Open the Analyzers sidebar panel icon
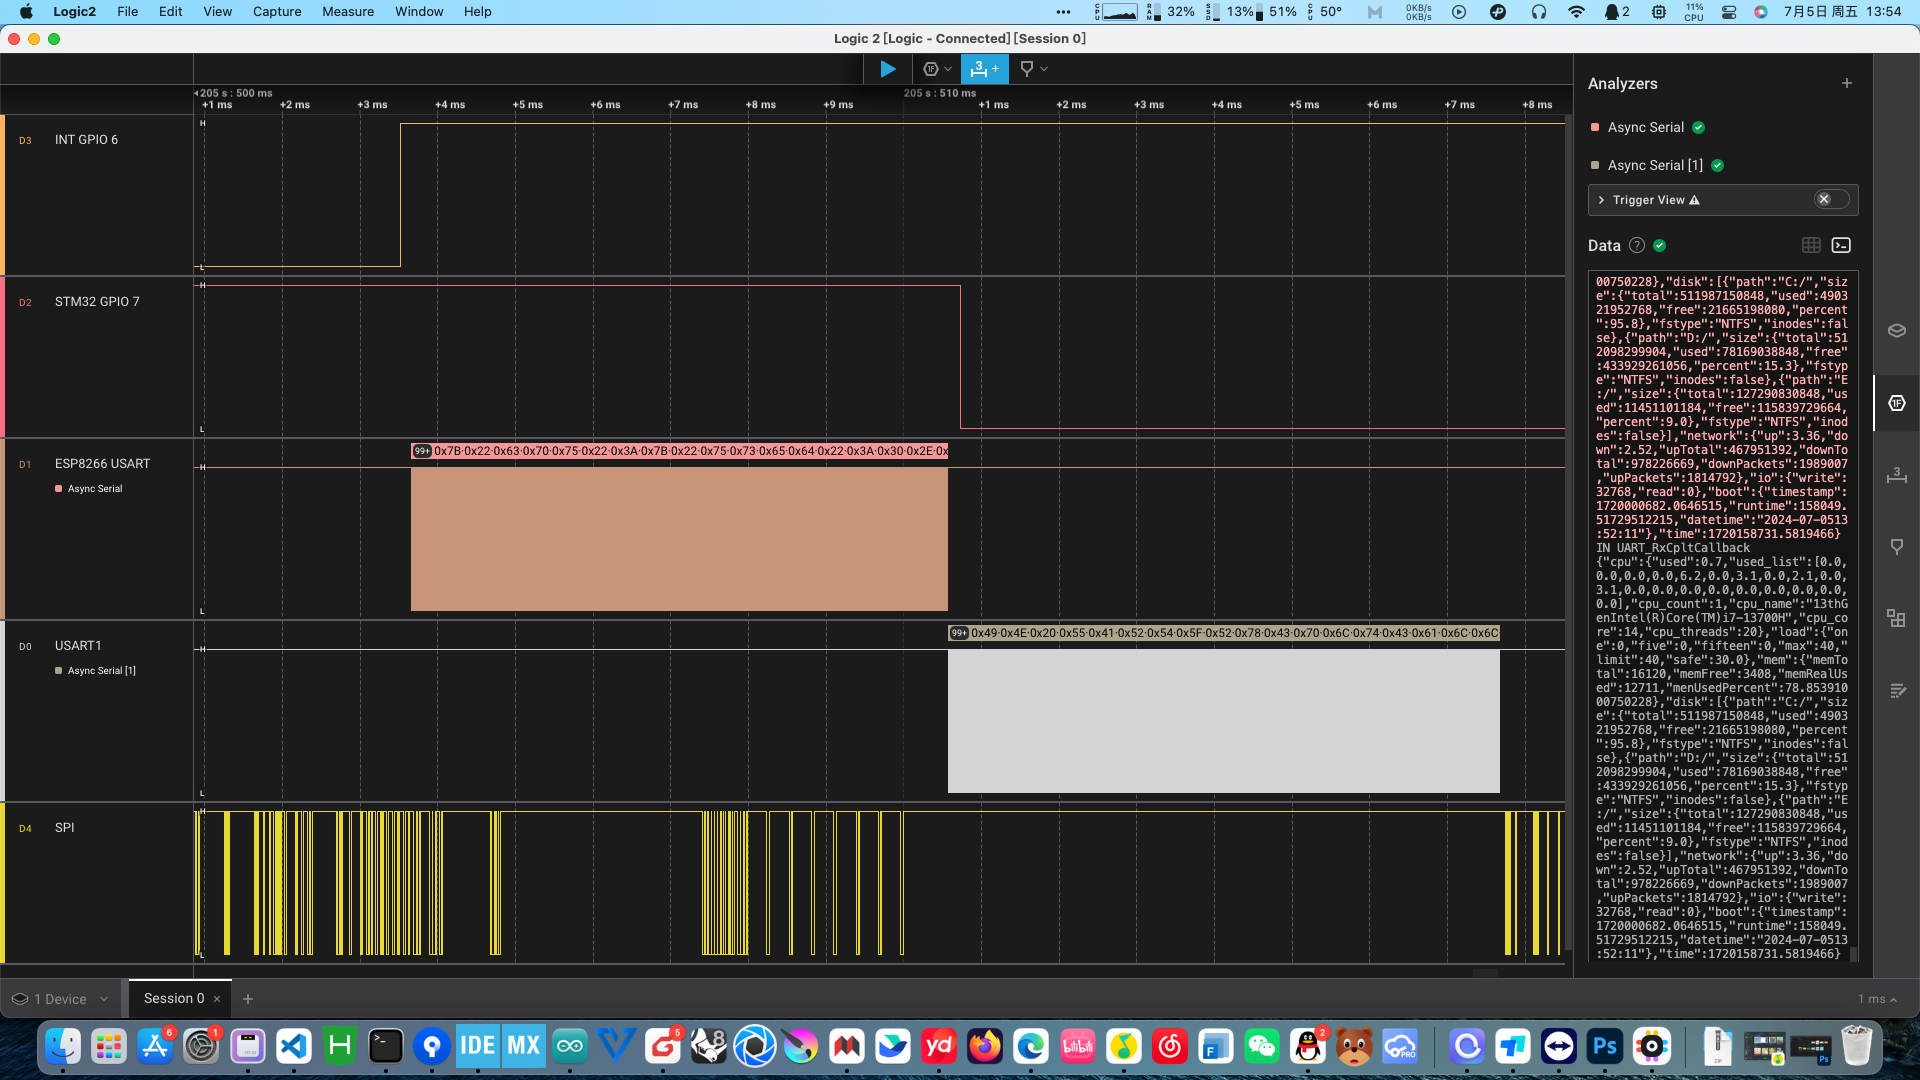 coord(1896,403)
